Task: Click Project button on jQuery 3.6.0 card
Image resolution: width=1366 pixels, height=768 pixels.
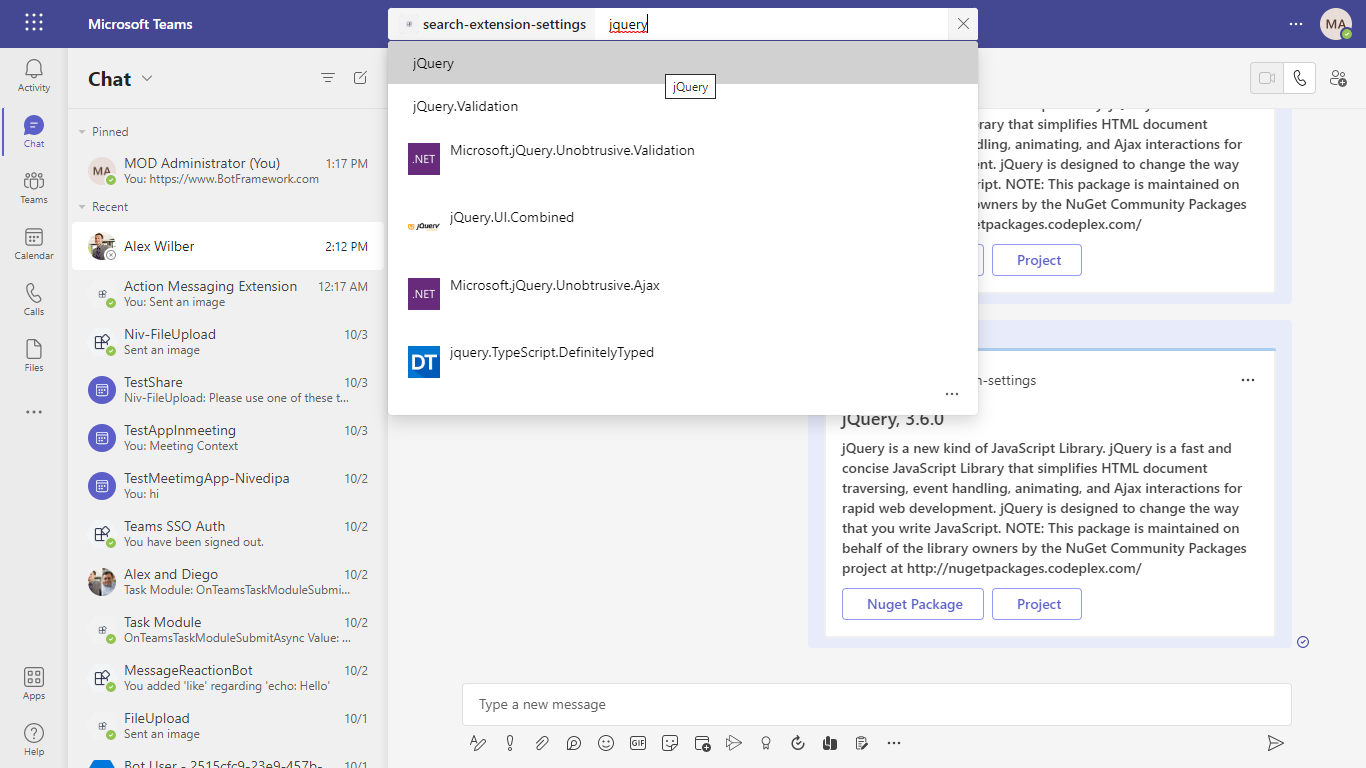Action: 1037,604
